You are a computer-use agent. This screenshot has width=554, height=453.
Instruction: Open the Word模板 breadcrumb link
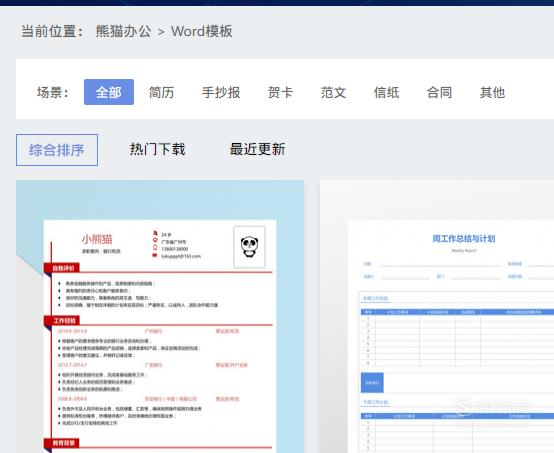click(x=202, y=31)
